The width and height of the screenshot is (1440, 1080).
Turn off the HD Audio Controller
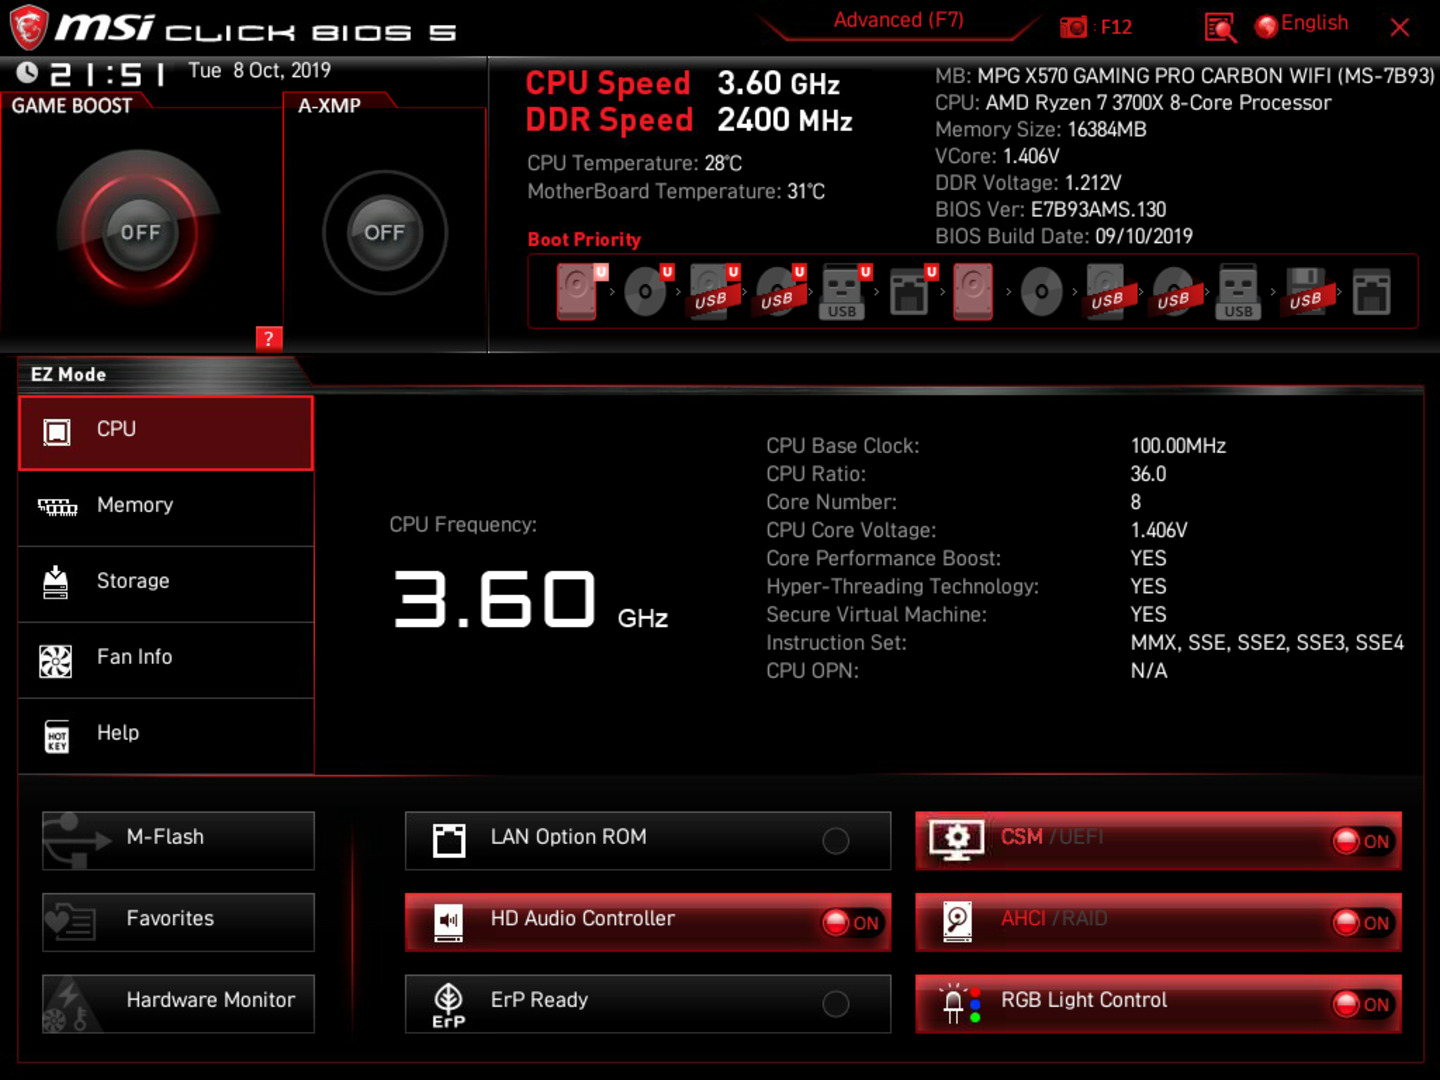(850, 922)
